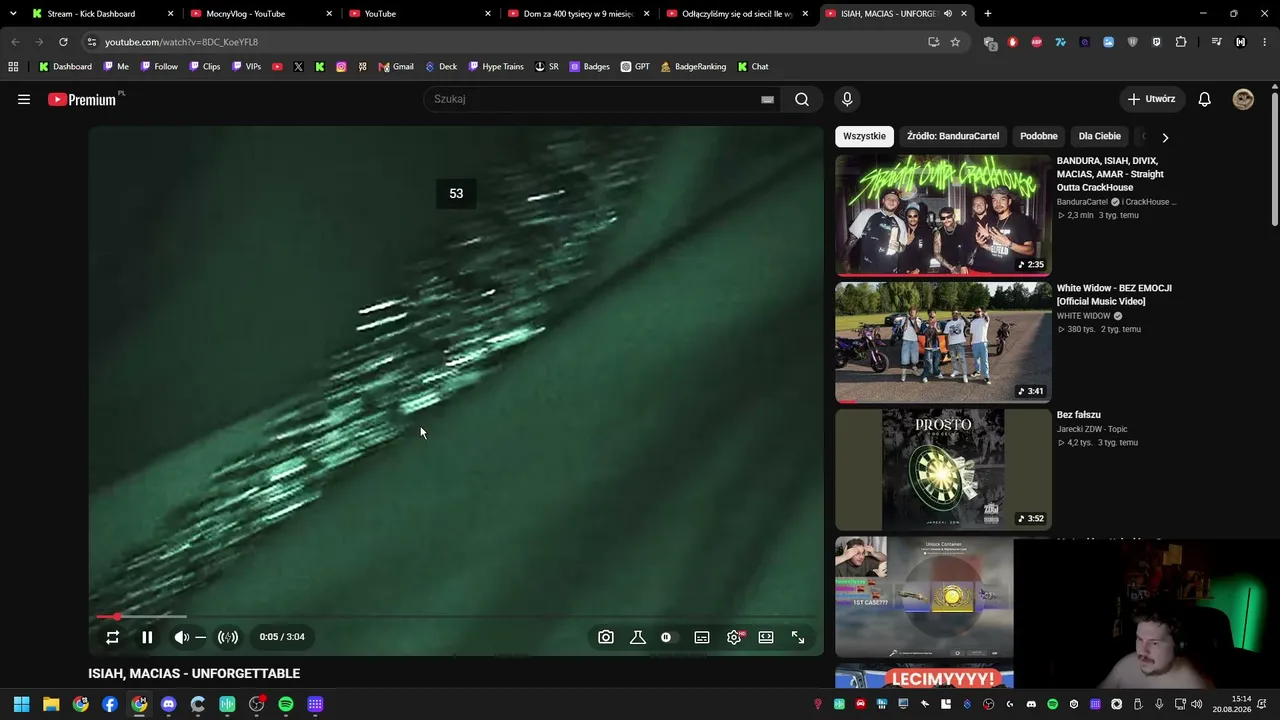The width and height of the screenshot is (1280, 720).
Task: Open Chrome three-dot menu
Action: pos(1265,42)
